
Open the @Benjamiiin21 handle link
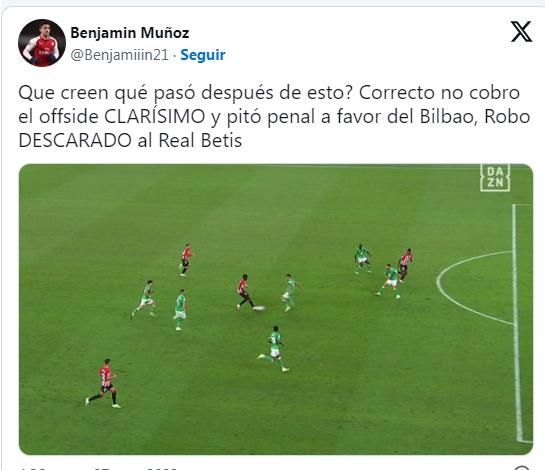tap(120, 55)
